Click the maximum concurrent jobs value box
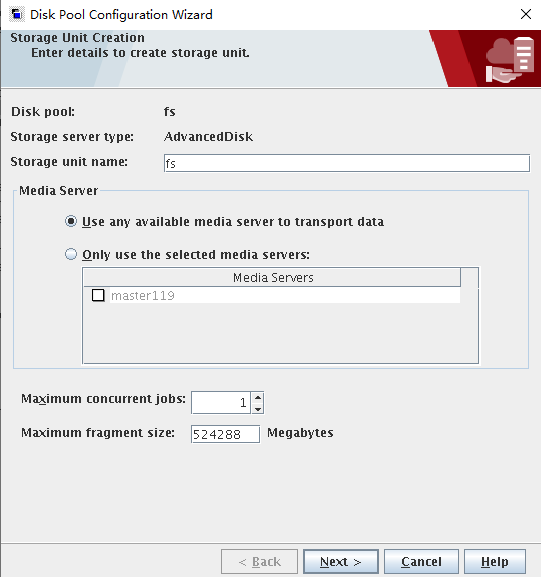 tap(221, 403)
